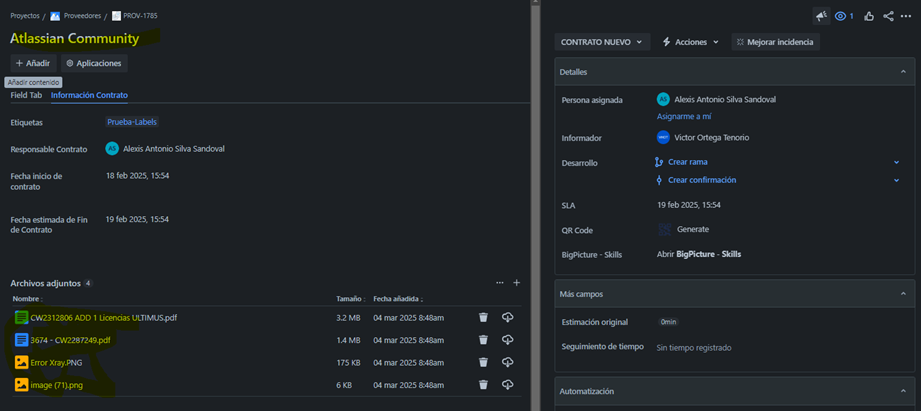Open the three-dot more actions menu
Viewport: 921px width, 411px height.
905,16
